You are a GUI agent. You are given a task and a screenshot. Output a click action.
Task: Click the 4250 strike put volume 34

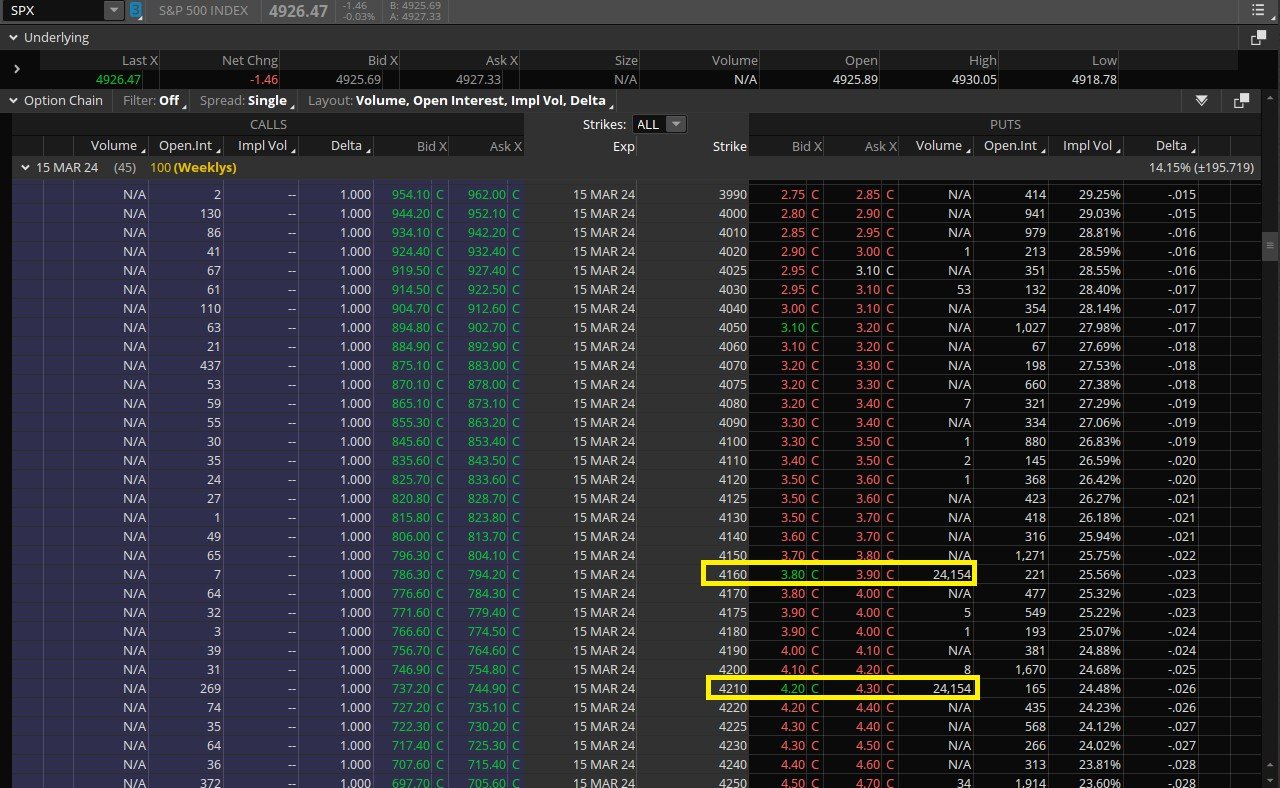963,783
